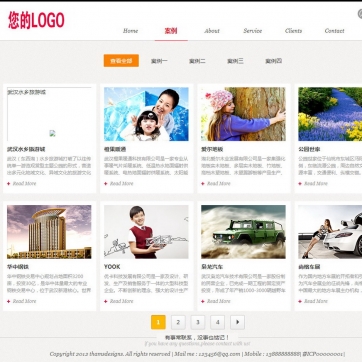Navigate to the Contact page

[x=334, y=31]
